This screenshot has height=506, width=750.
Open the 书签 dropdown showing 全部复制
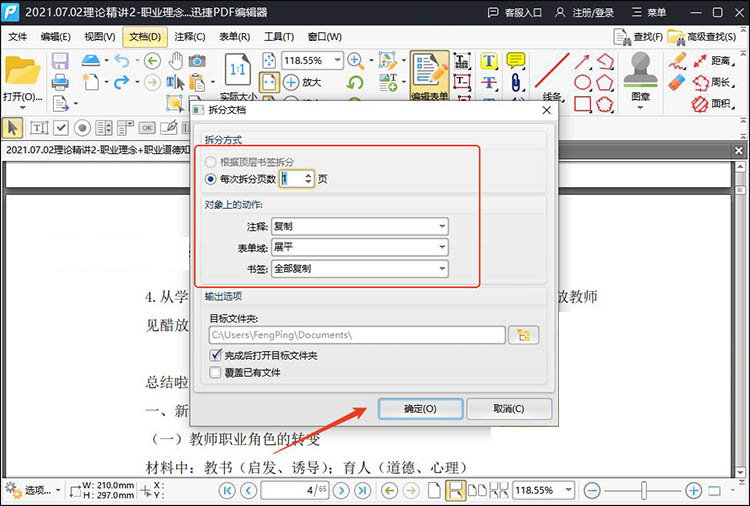(x=360, y=268)
